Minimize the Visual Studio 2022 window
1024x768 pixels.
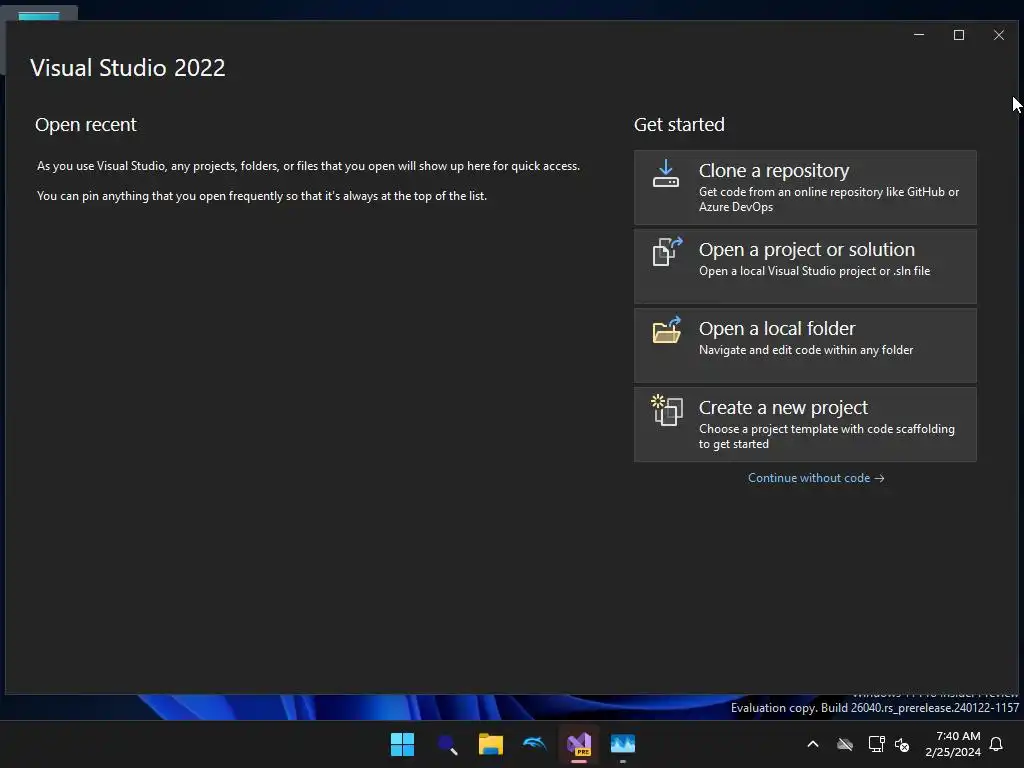point(919,35)
